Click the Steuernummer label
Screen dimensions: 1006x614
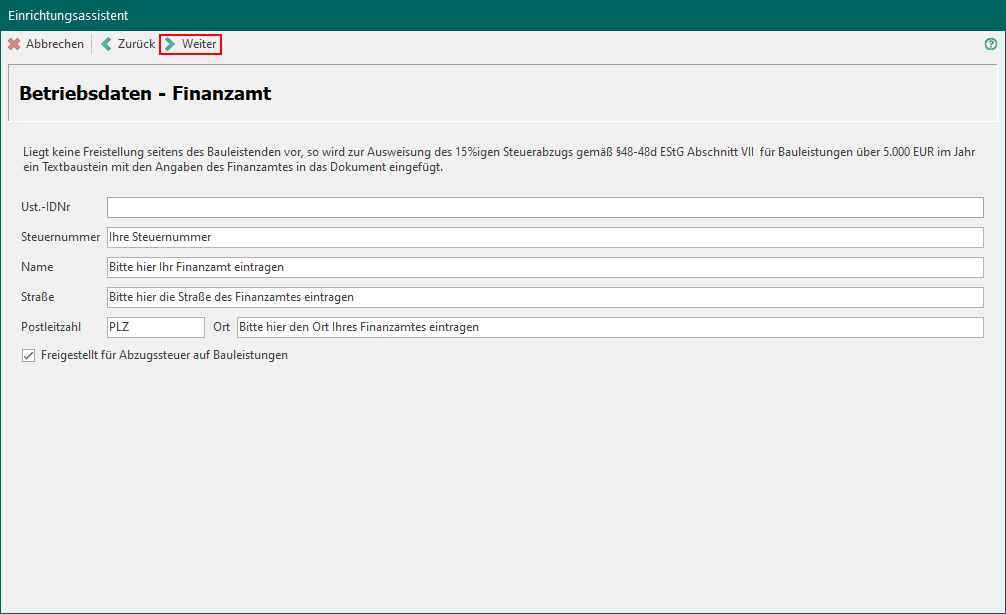coord(60,237)
